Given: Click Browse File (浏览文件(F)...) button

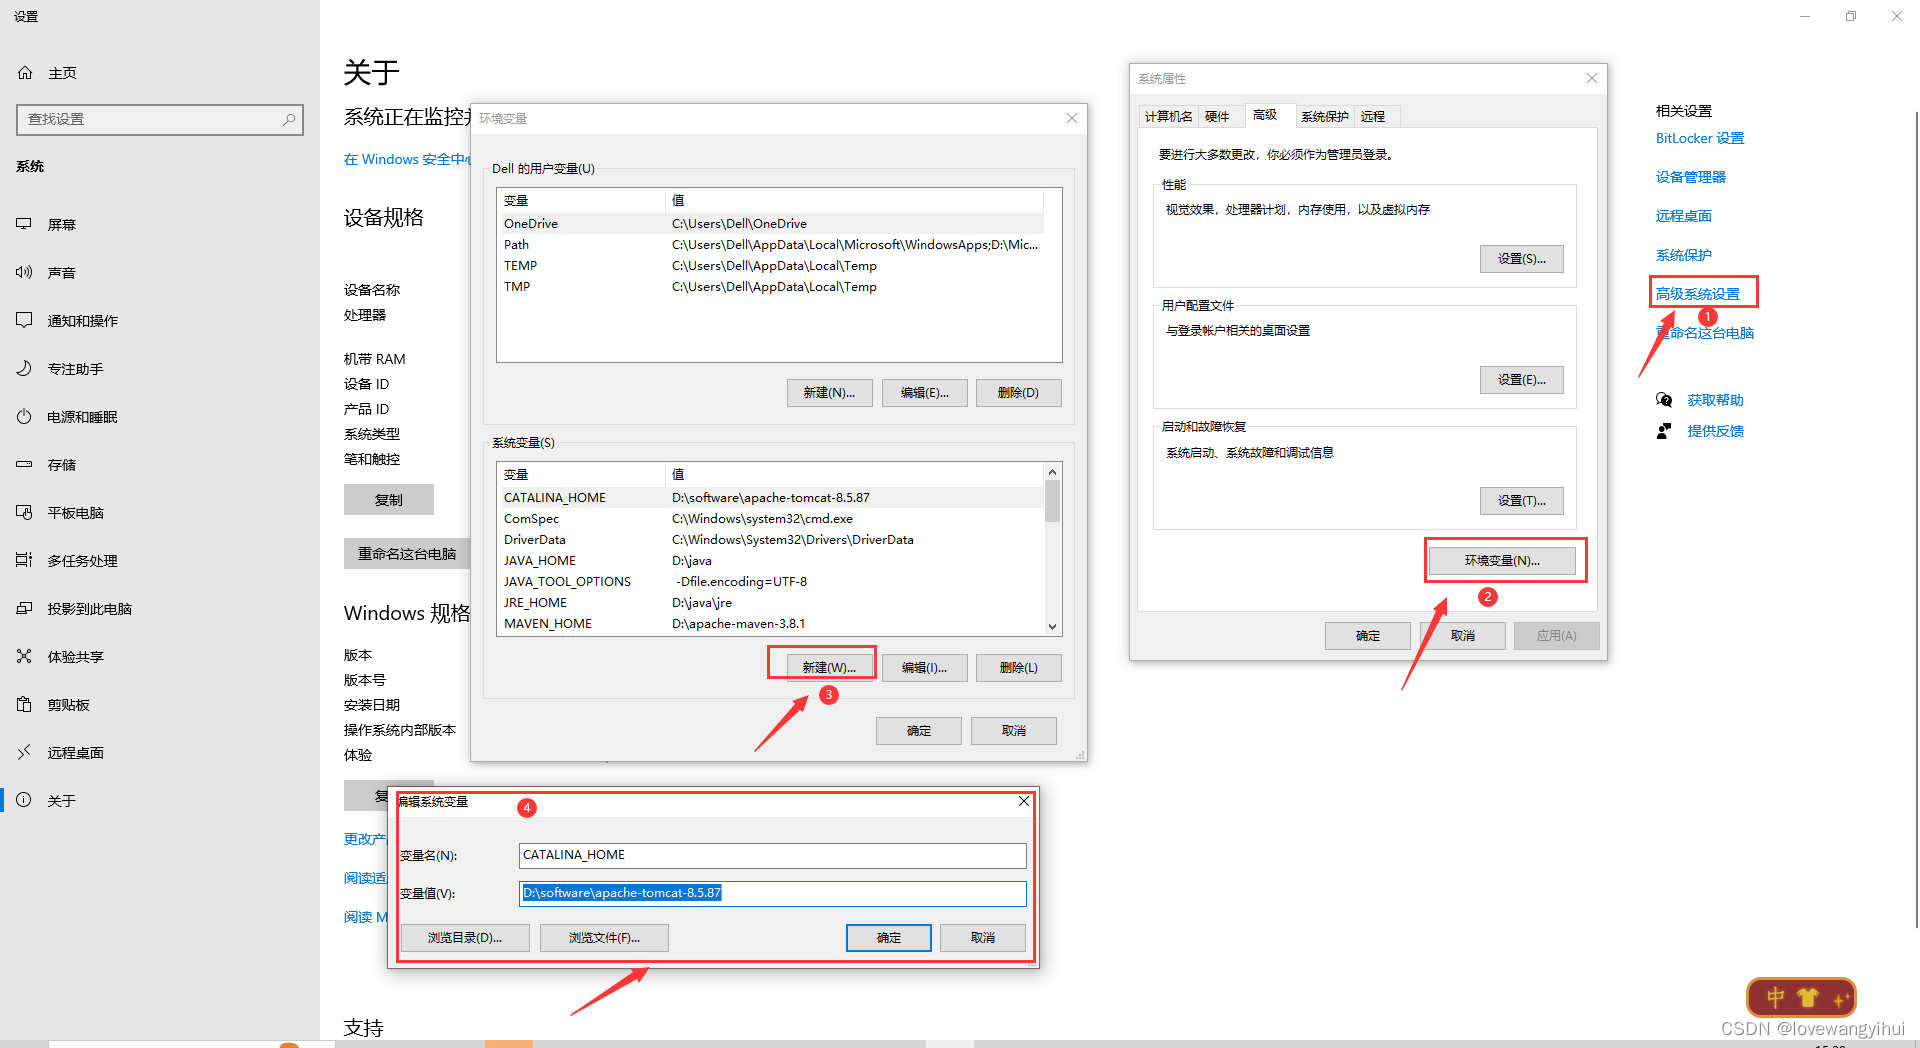Looking at the screenshot, I should [604, 937].
